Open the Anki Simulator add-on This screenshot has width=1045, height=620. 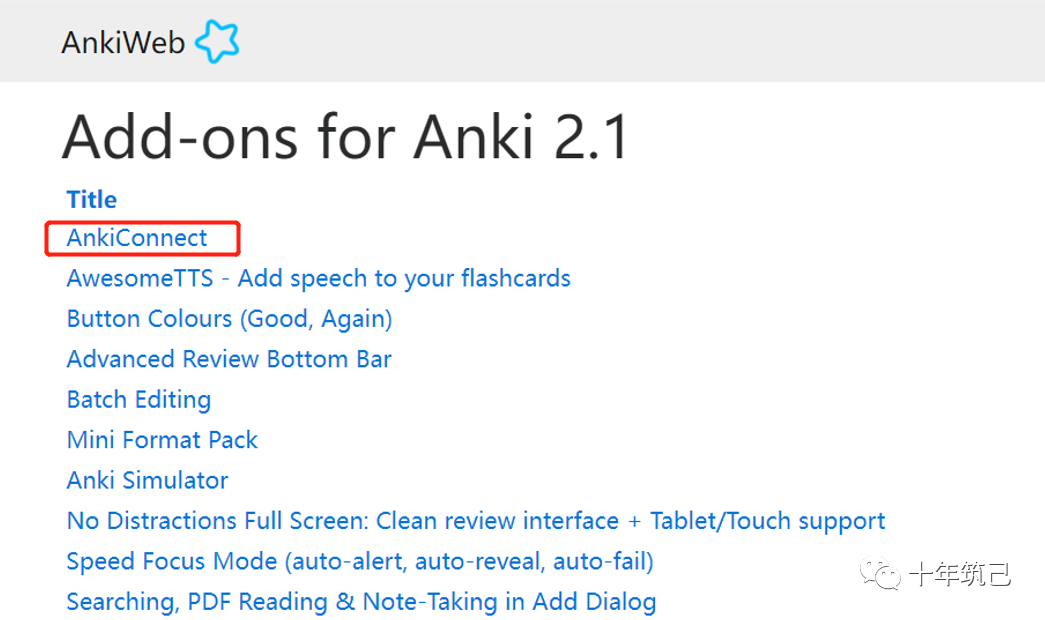[x=147, y=480]
